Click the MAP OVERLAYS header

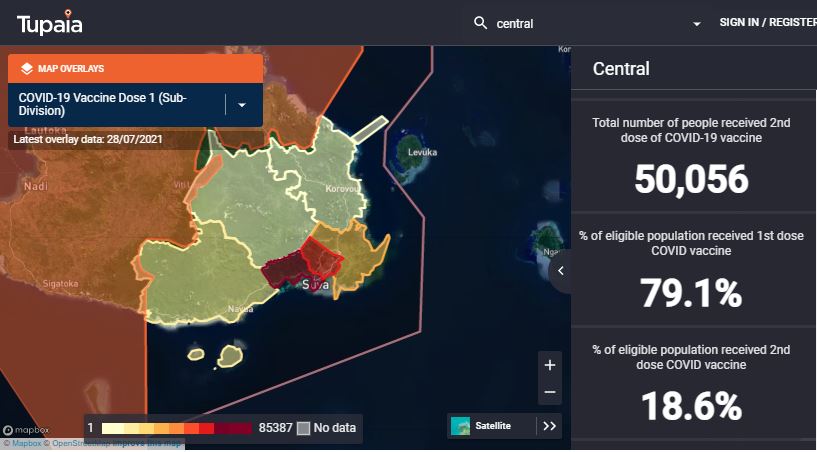coord(135,68)
